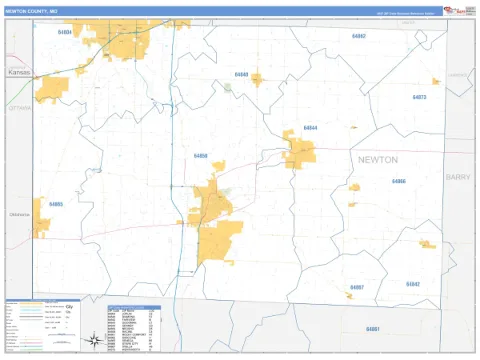Screen dimensions: 480x360
Task: Click the yellow city area below 64865
Action: tap(40, 219)
